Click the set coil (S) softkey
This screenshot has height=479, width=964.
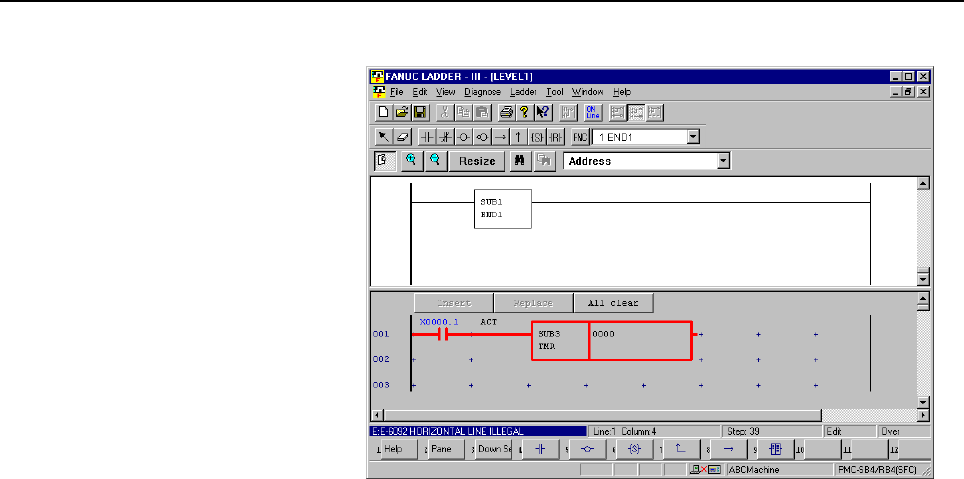click(635, 449)
